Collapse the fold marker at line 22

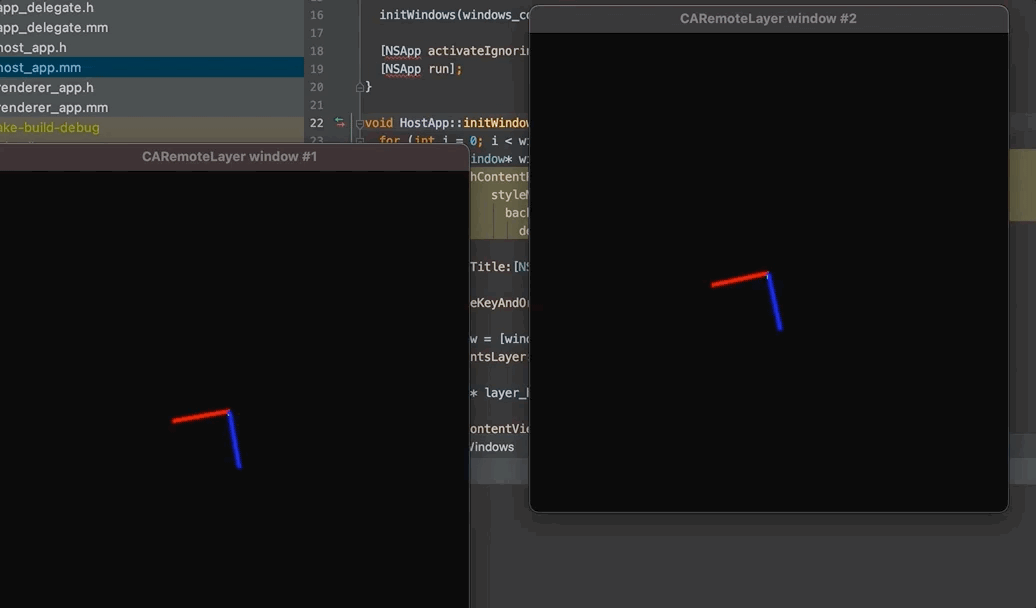click(x=359, y=123)
